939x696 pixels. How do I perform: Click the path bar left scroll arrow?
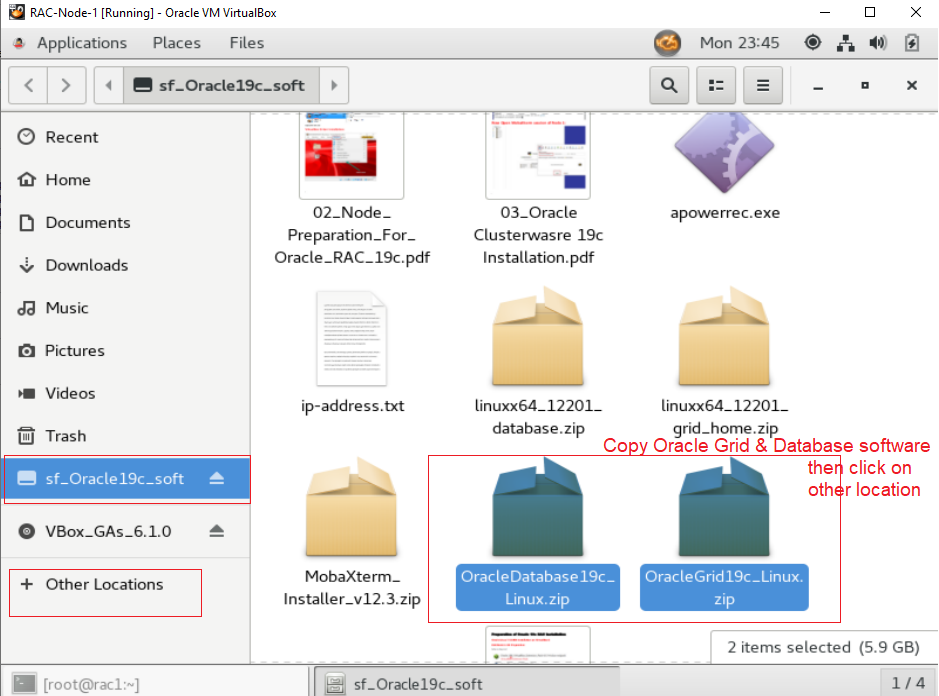click(x=109, y=85)
